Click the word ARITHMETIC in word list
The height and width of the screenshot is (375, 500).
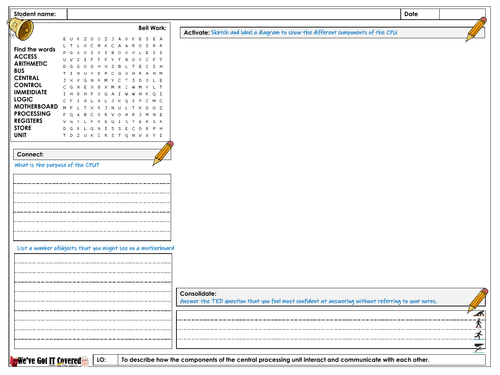(x=30, y=64)
